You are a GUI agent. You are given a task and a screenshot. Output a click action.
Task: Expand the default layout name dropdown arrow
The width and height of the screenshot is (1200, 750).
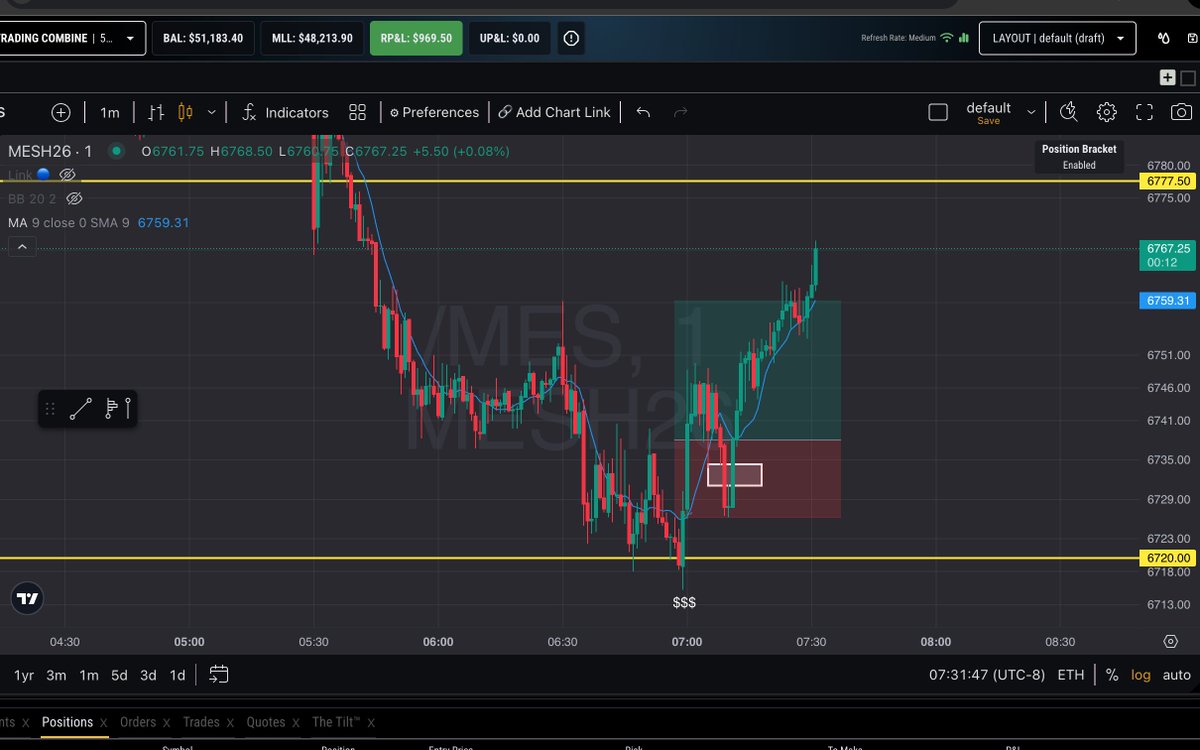1031,112
